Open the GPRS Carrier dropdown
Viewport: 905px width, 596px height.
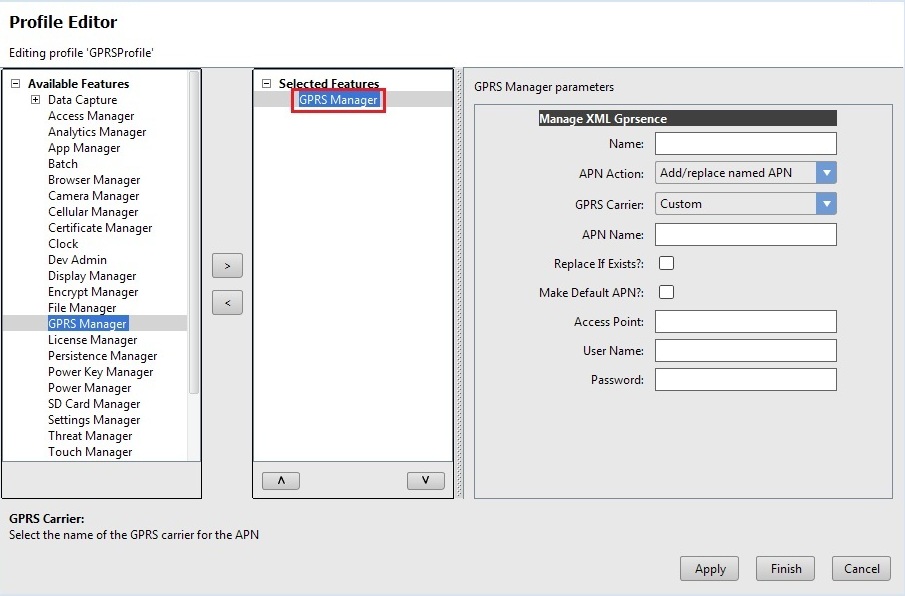click(826, 204)
